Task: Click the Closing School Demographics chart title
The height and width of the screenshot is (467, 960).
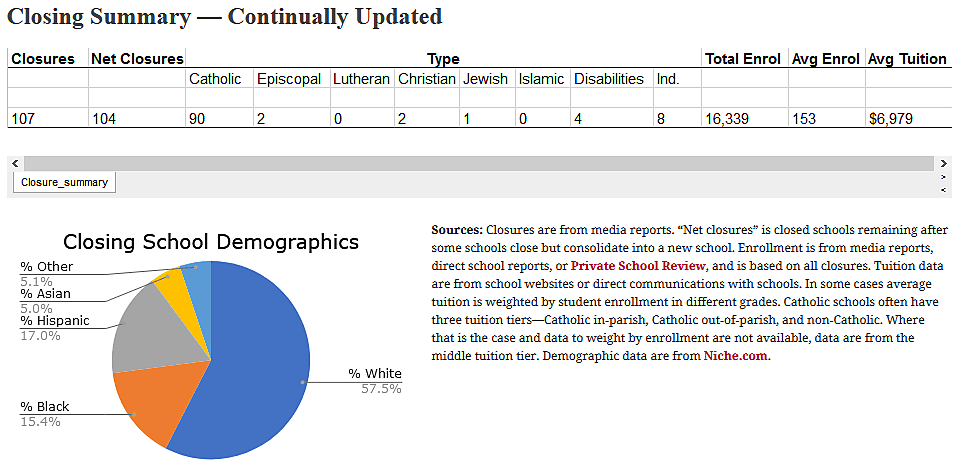Action: coord(211,242)
